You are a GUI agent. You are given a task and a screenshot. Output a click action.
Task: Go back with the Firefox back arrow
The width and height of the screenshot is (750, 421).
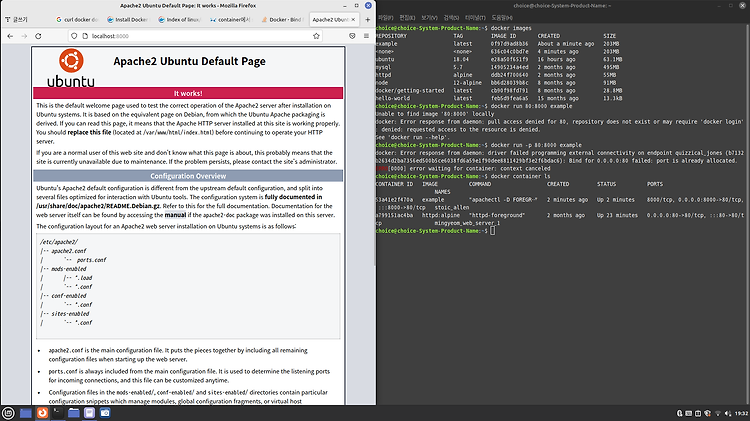pos(10,36)
